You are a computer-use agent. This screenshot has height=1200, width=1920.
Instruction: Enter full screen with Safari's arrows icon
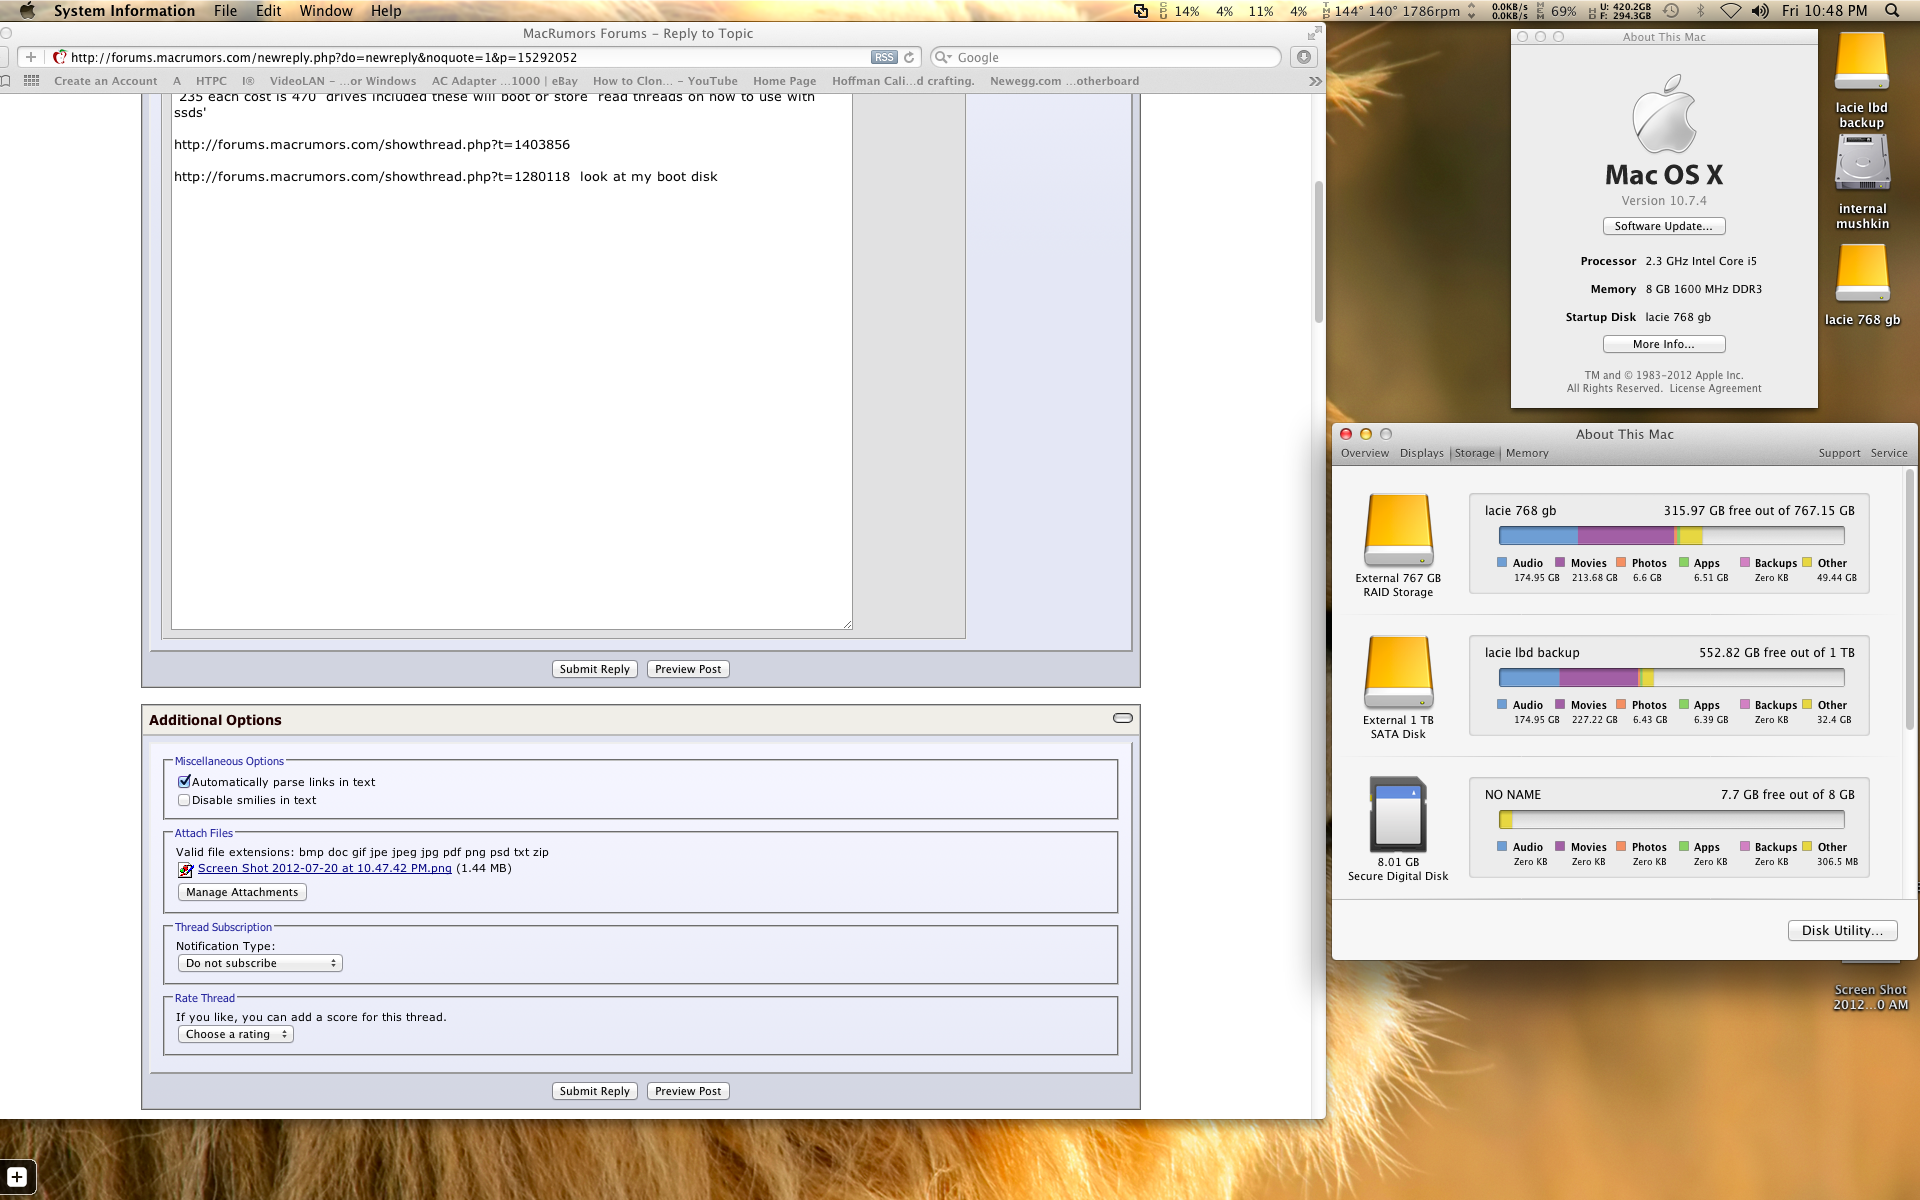coord(1314,33)
